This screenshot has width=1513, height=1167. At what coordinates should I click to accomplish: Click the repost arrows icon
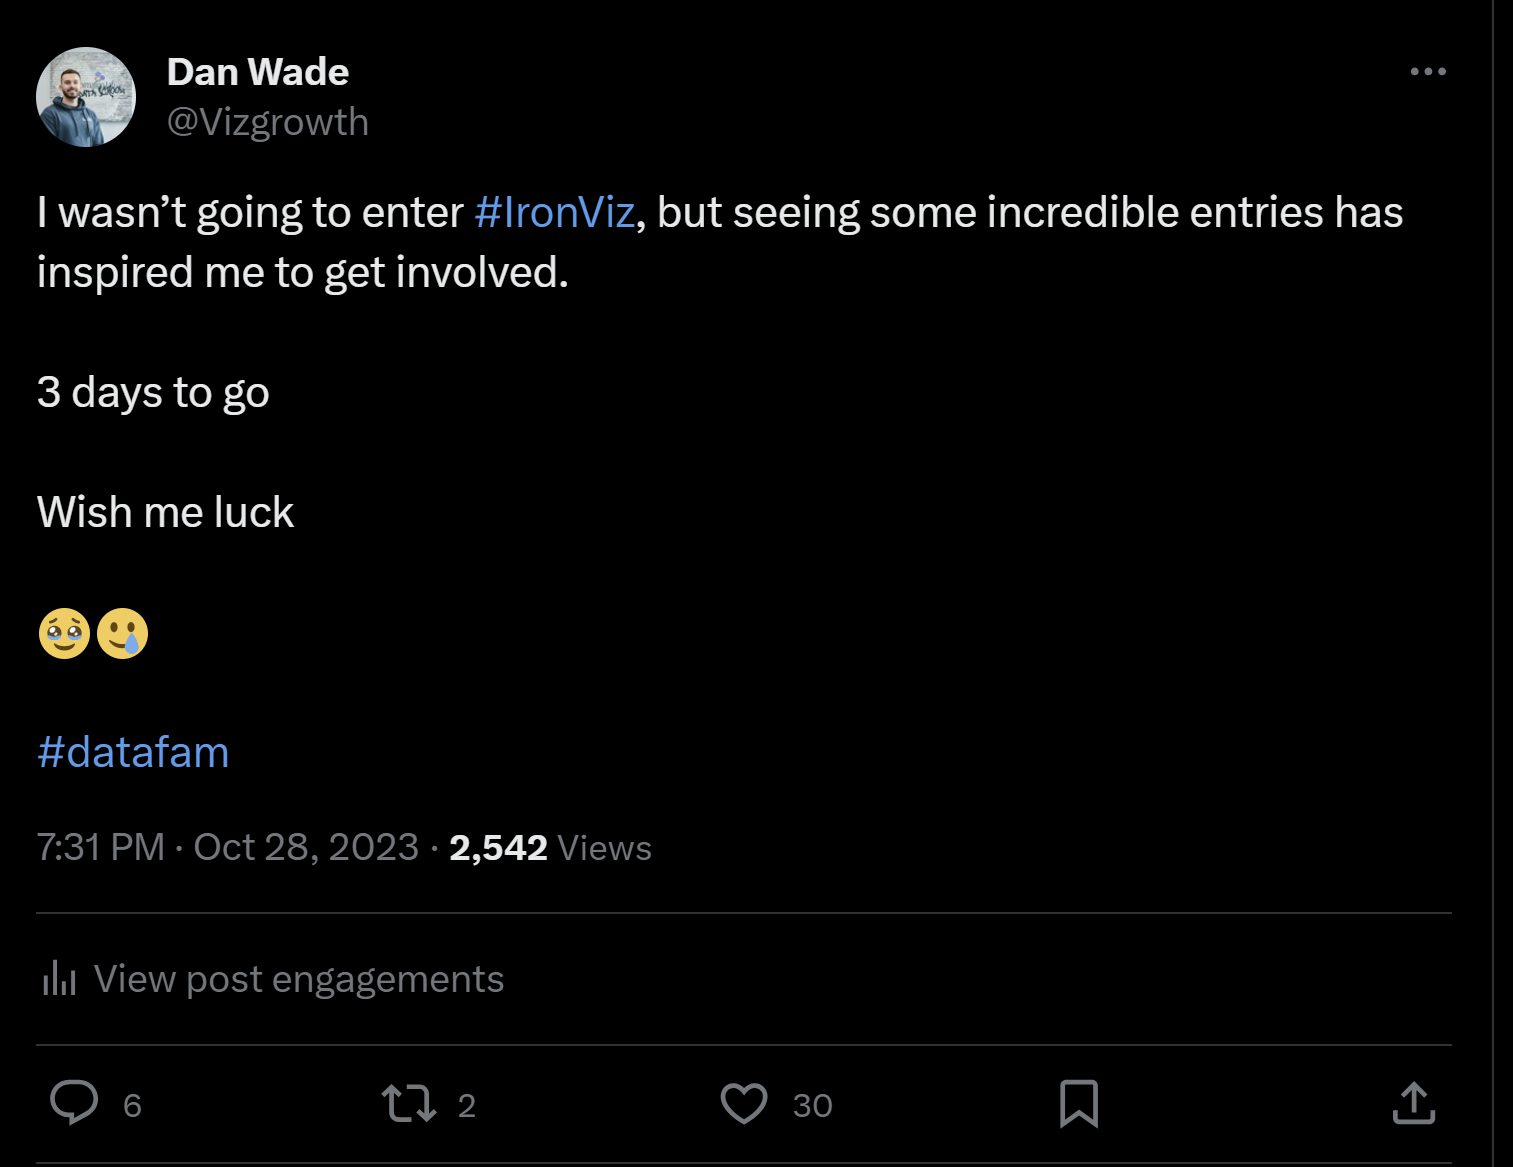408,1103
